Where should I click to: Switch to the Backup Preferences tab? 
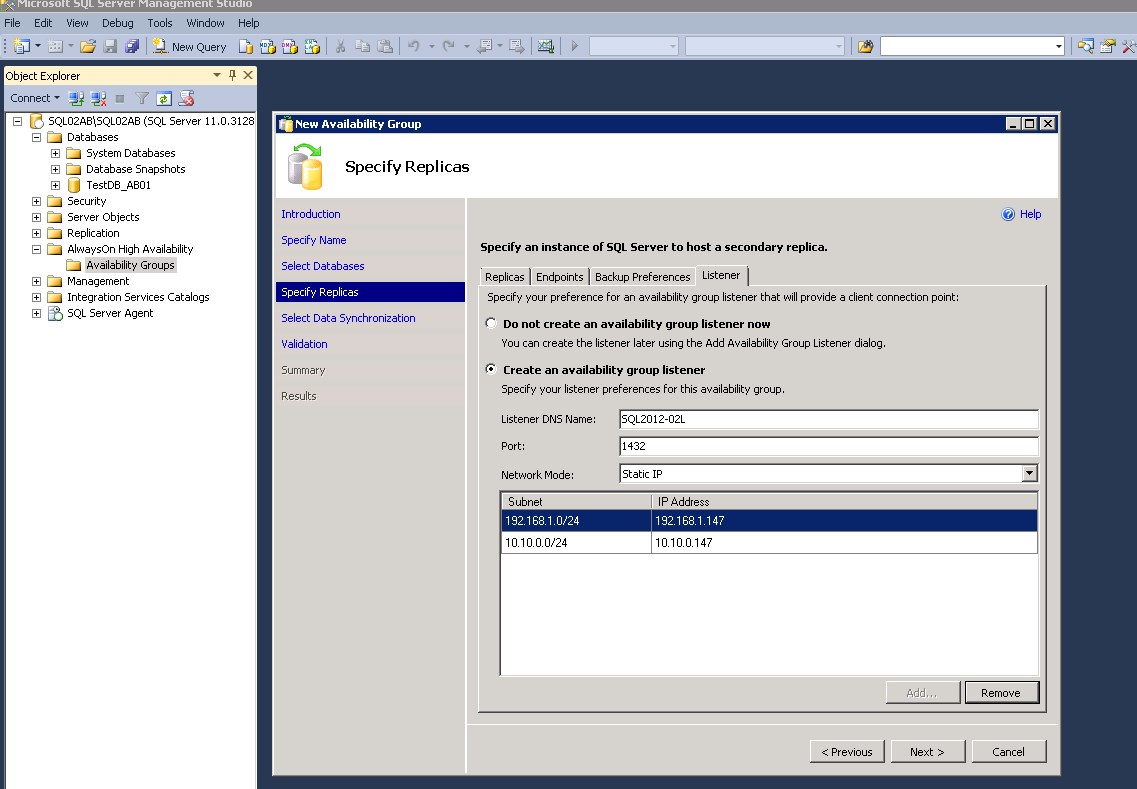[642, 277]
